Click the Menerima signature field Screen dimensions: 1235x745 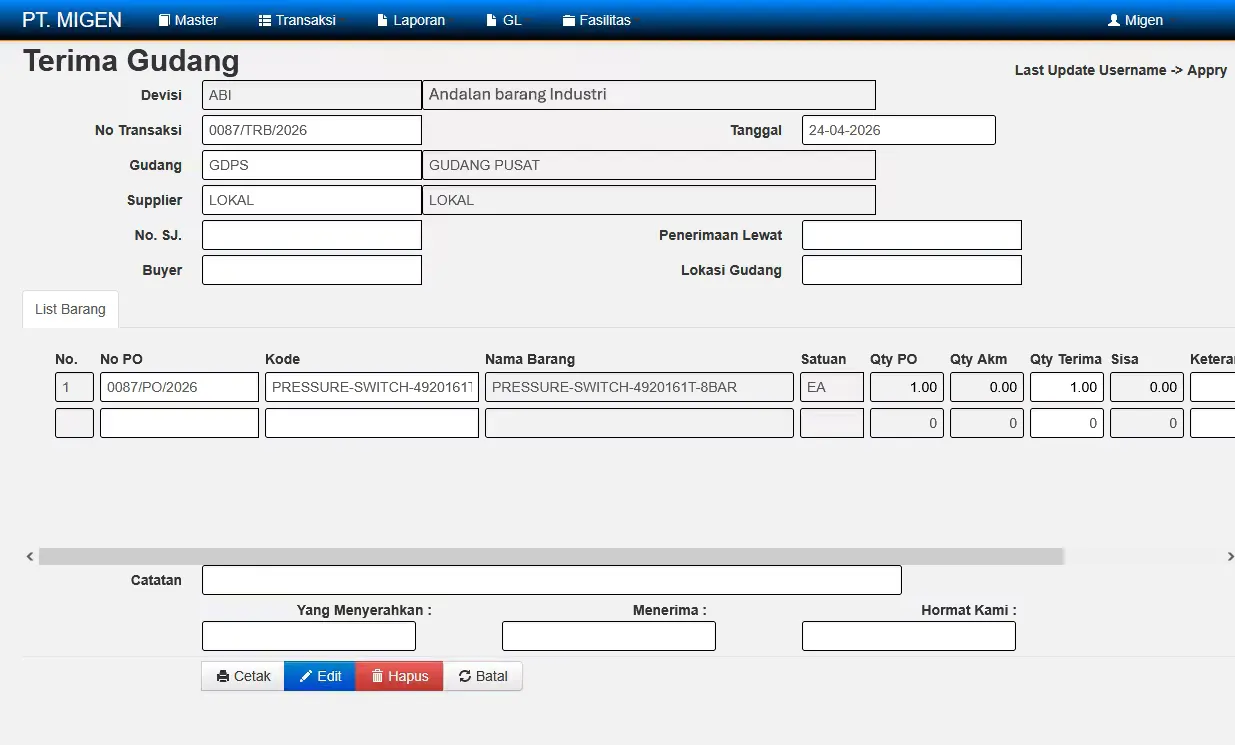[x=609, y=636]
